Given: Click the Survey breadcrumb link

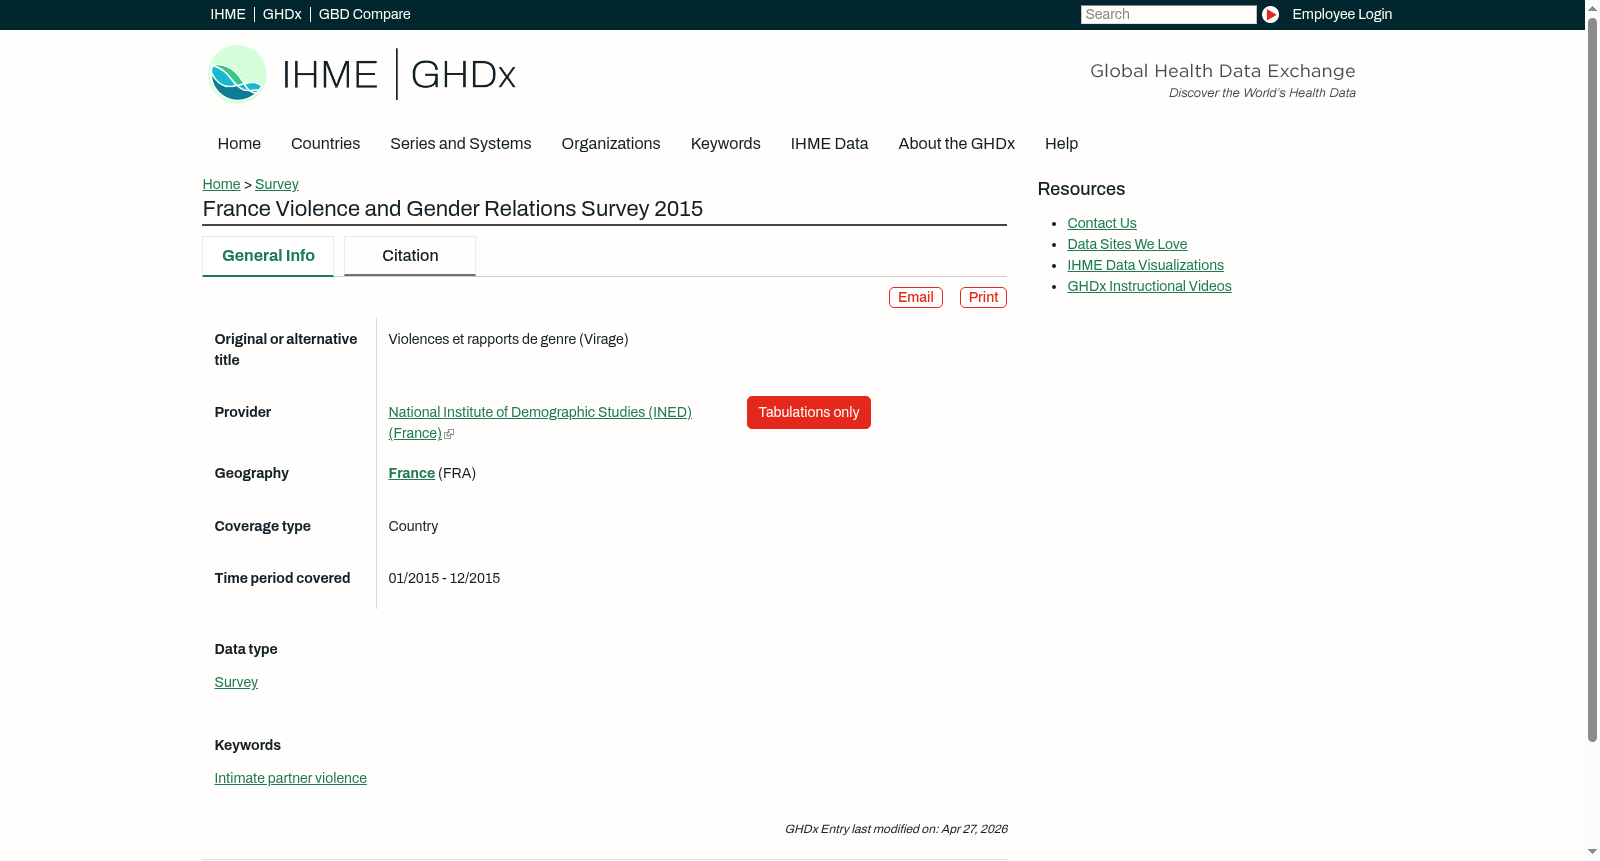Looking at the screenshot, I should 277,184.
